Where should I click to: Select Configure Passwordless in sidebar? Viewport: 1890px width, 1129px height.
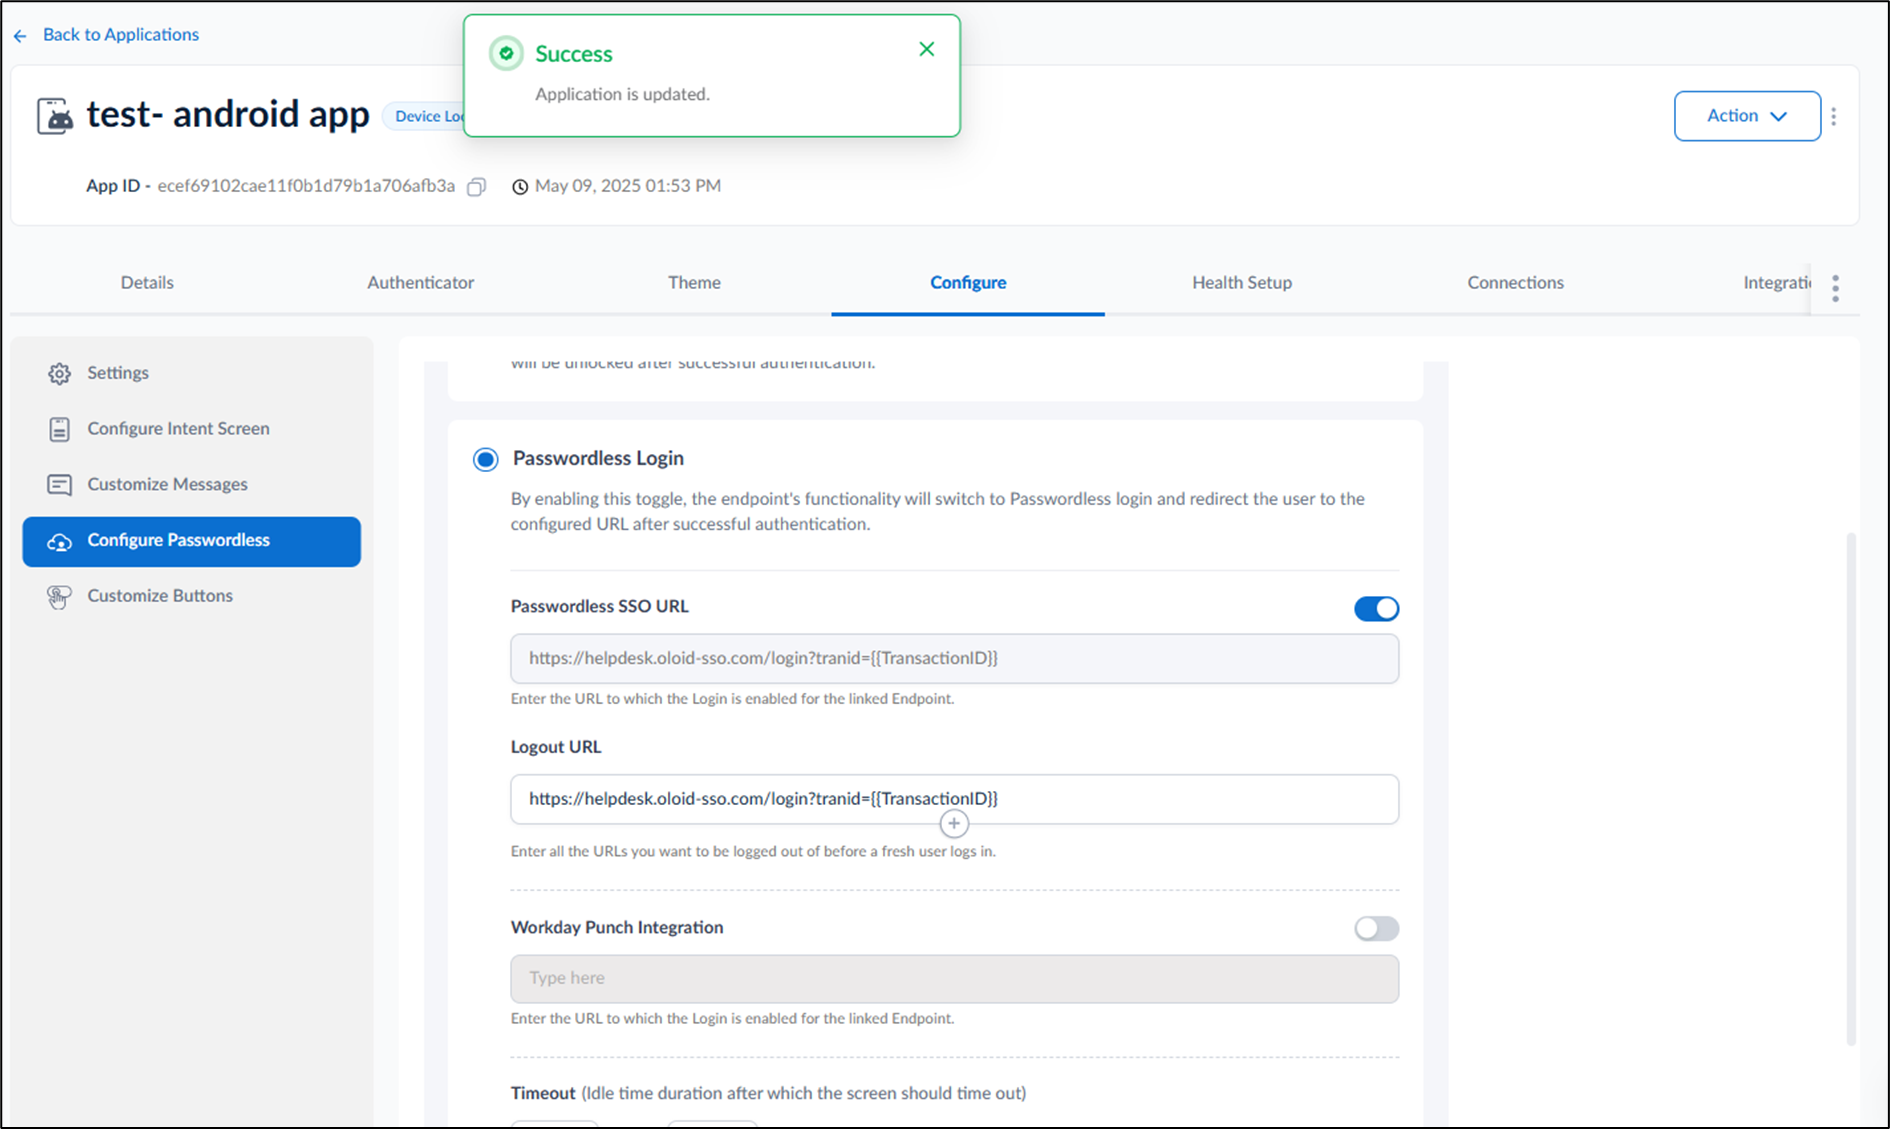(x=192, y=541)
